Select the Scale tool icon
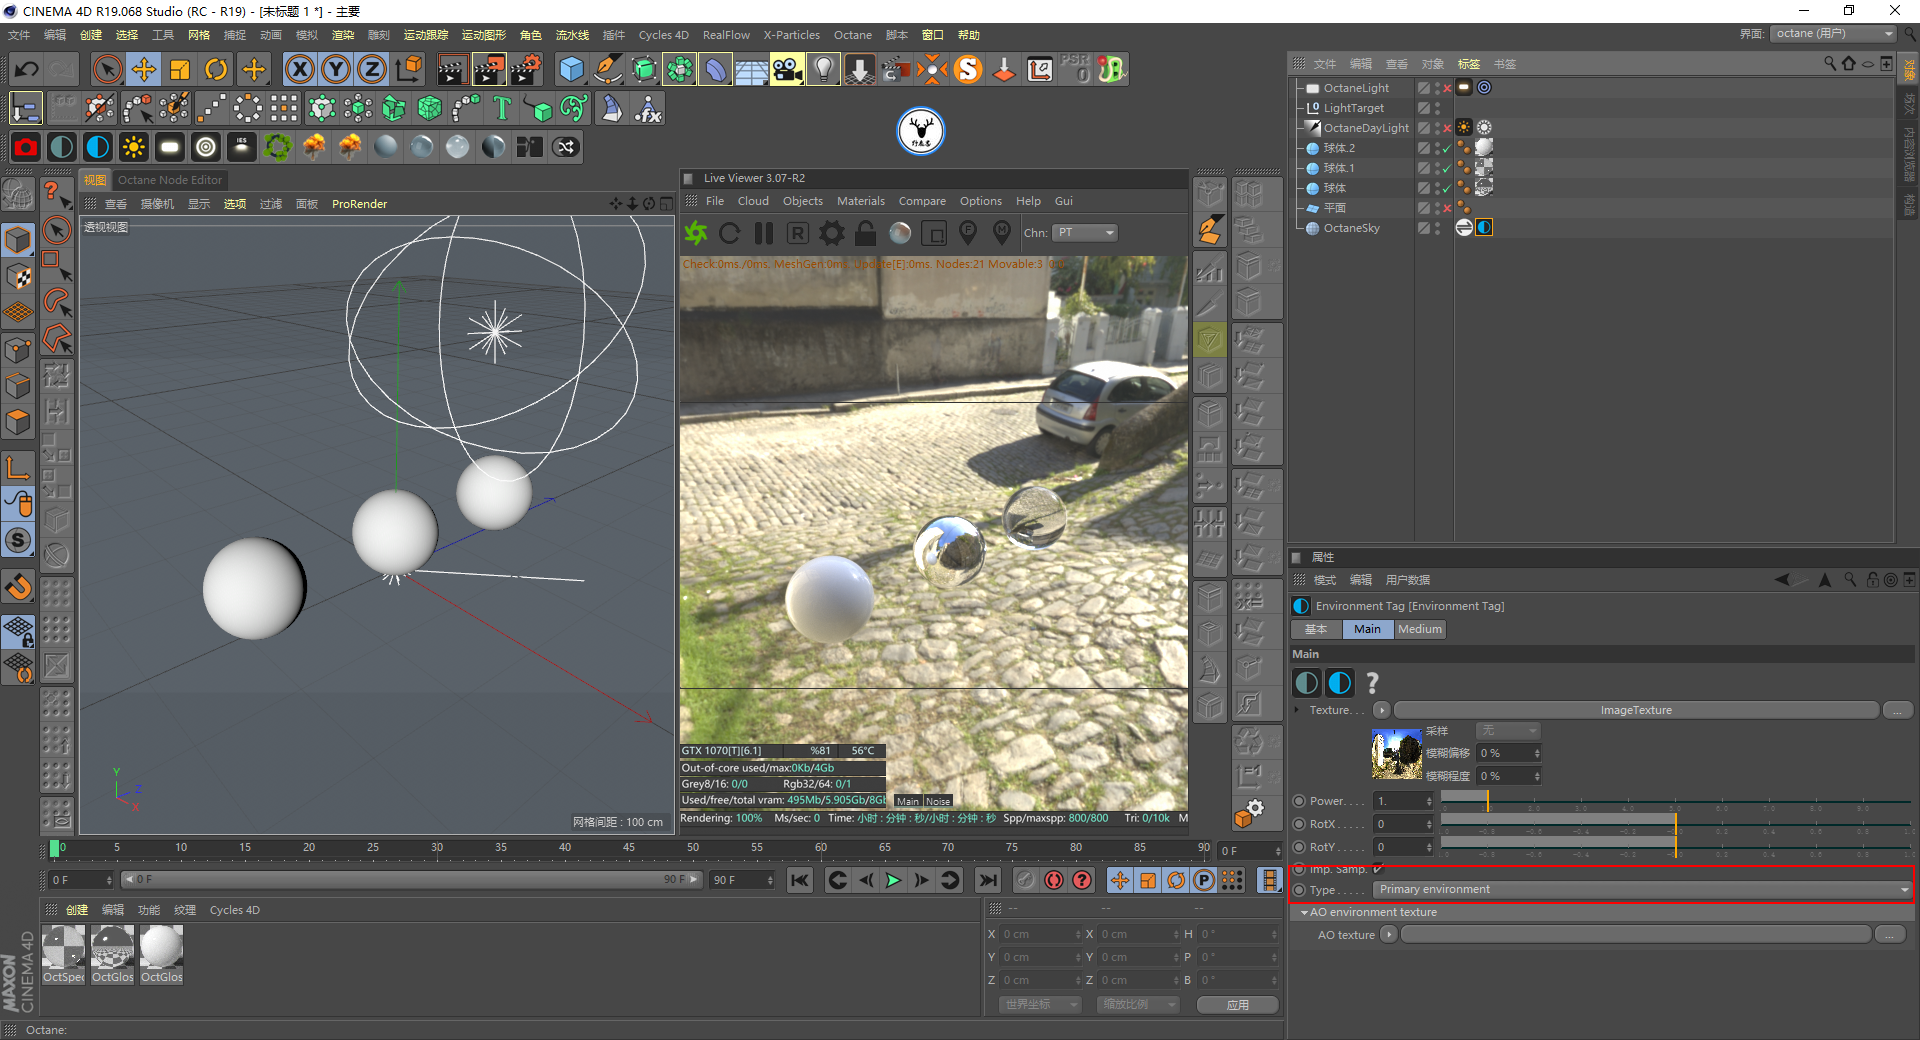The image size is (1920, 1040). pos(180,69)
